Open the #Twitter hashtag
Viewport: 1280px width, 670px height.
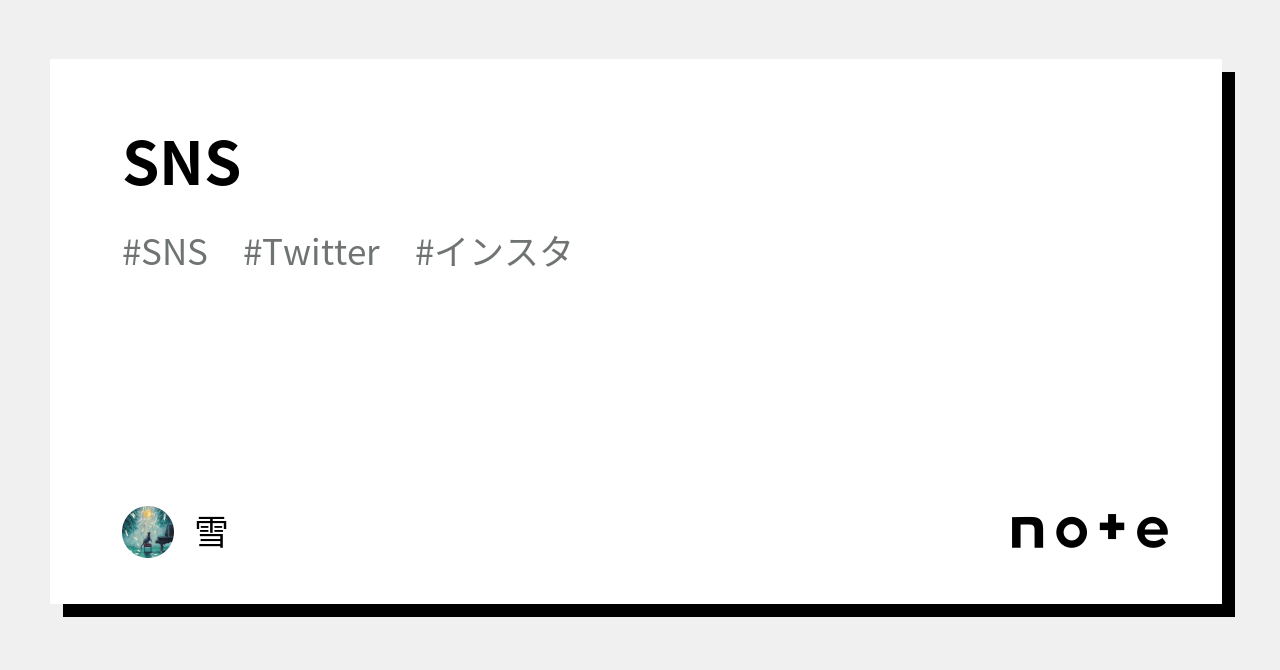point(311,252)
